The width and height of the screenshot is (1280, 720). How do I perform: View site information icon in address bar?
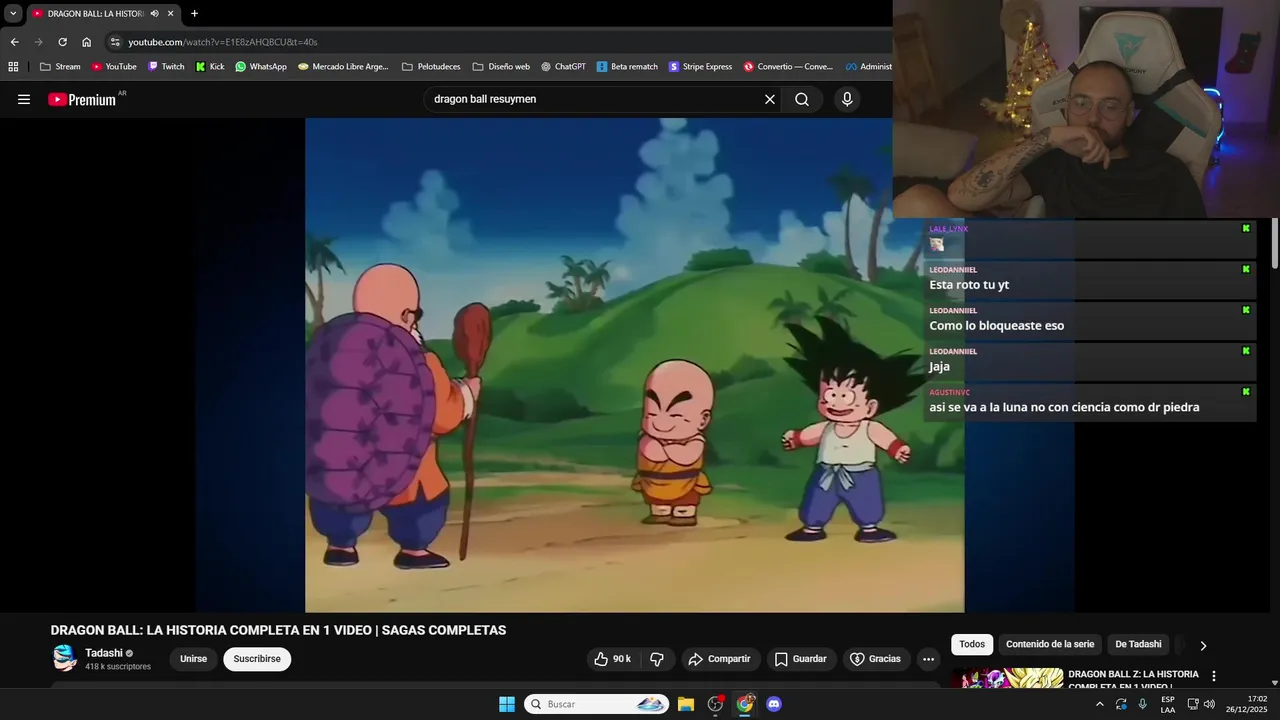pos(115,42)
